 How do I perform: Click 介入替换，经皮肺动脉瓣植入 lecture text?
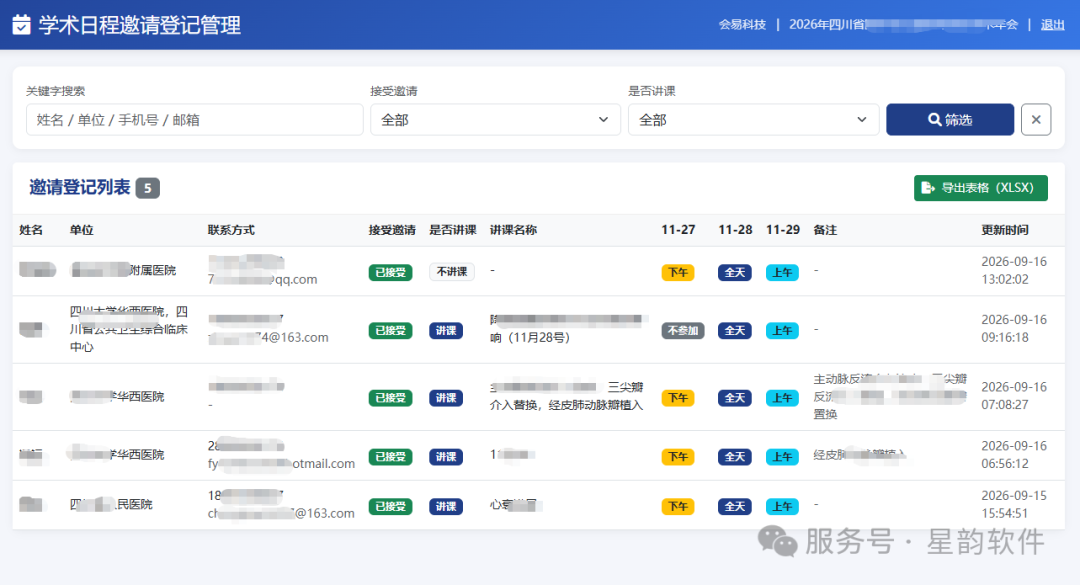point(566,405)
